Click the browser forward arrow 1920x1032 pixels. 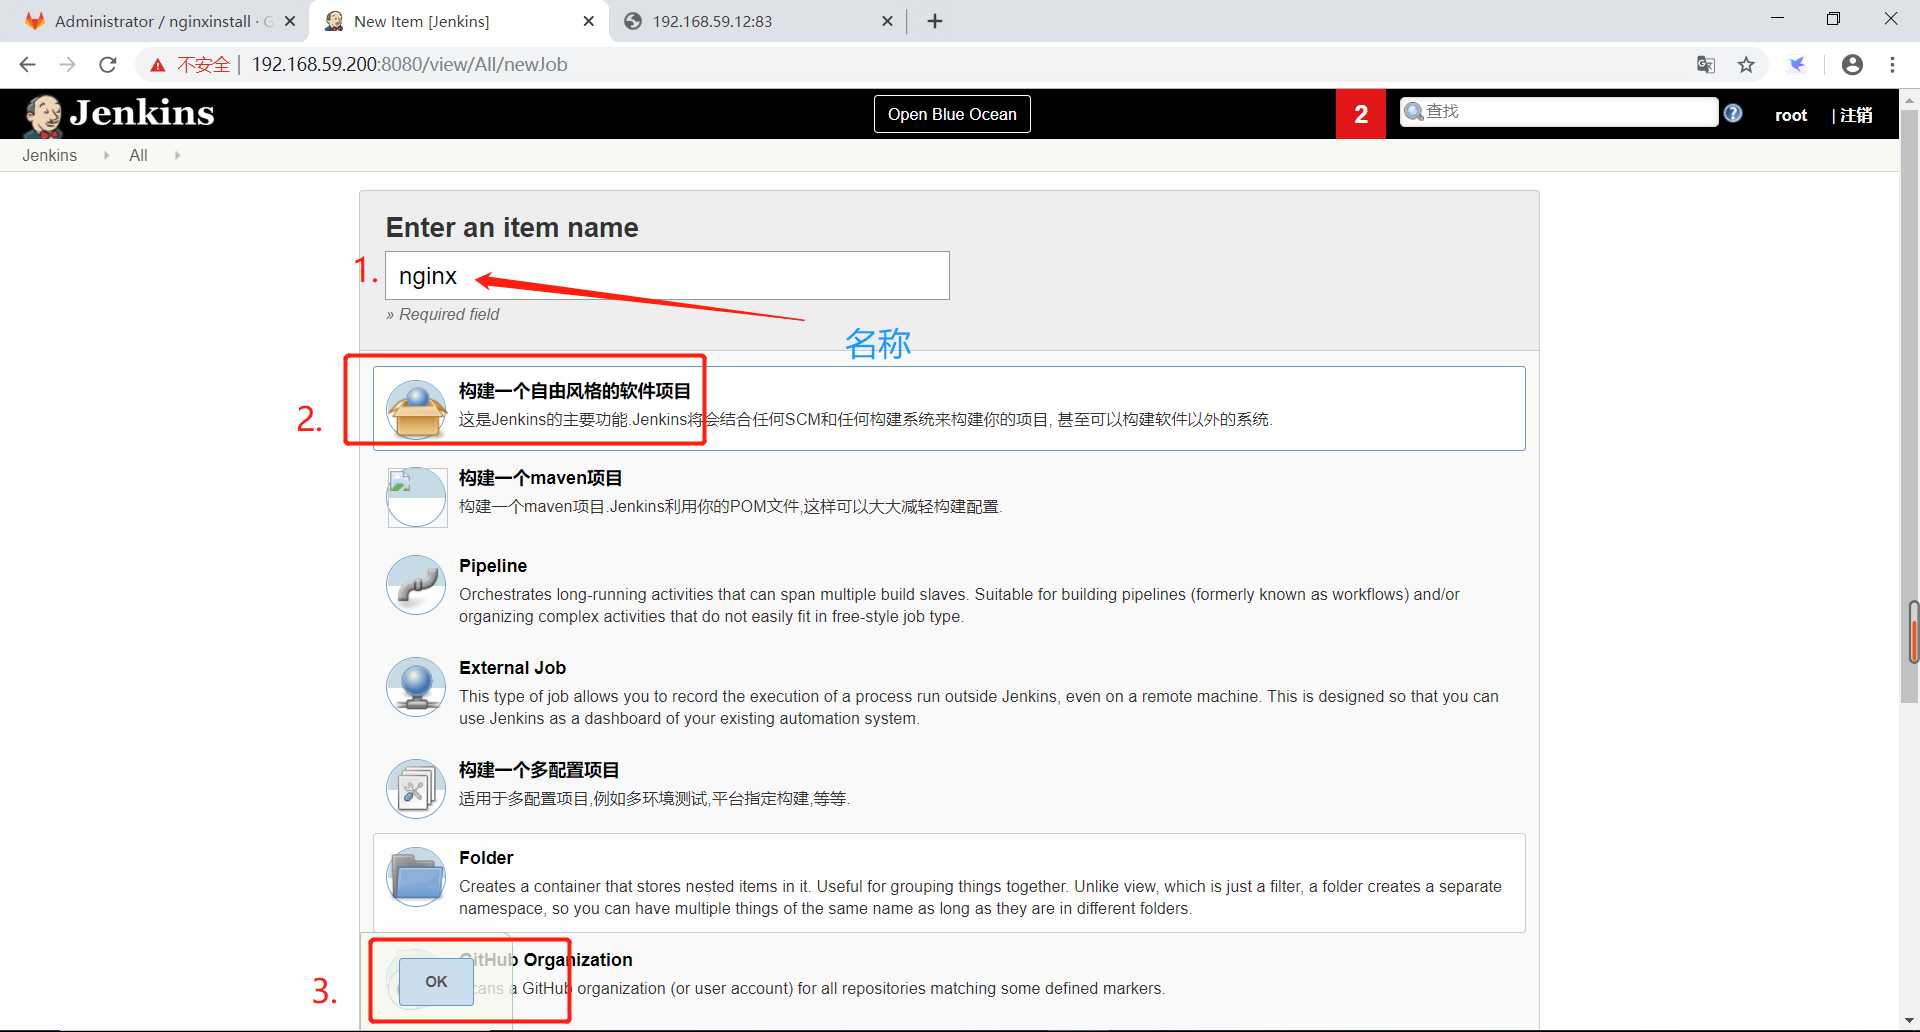tap(67, 64)
